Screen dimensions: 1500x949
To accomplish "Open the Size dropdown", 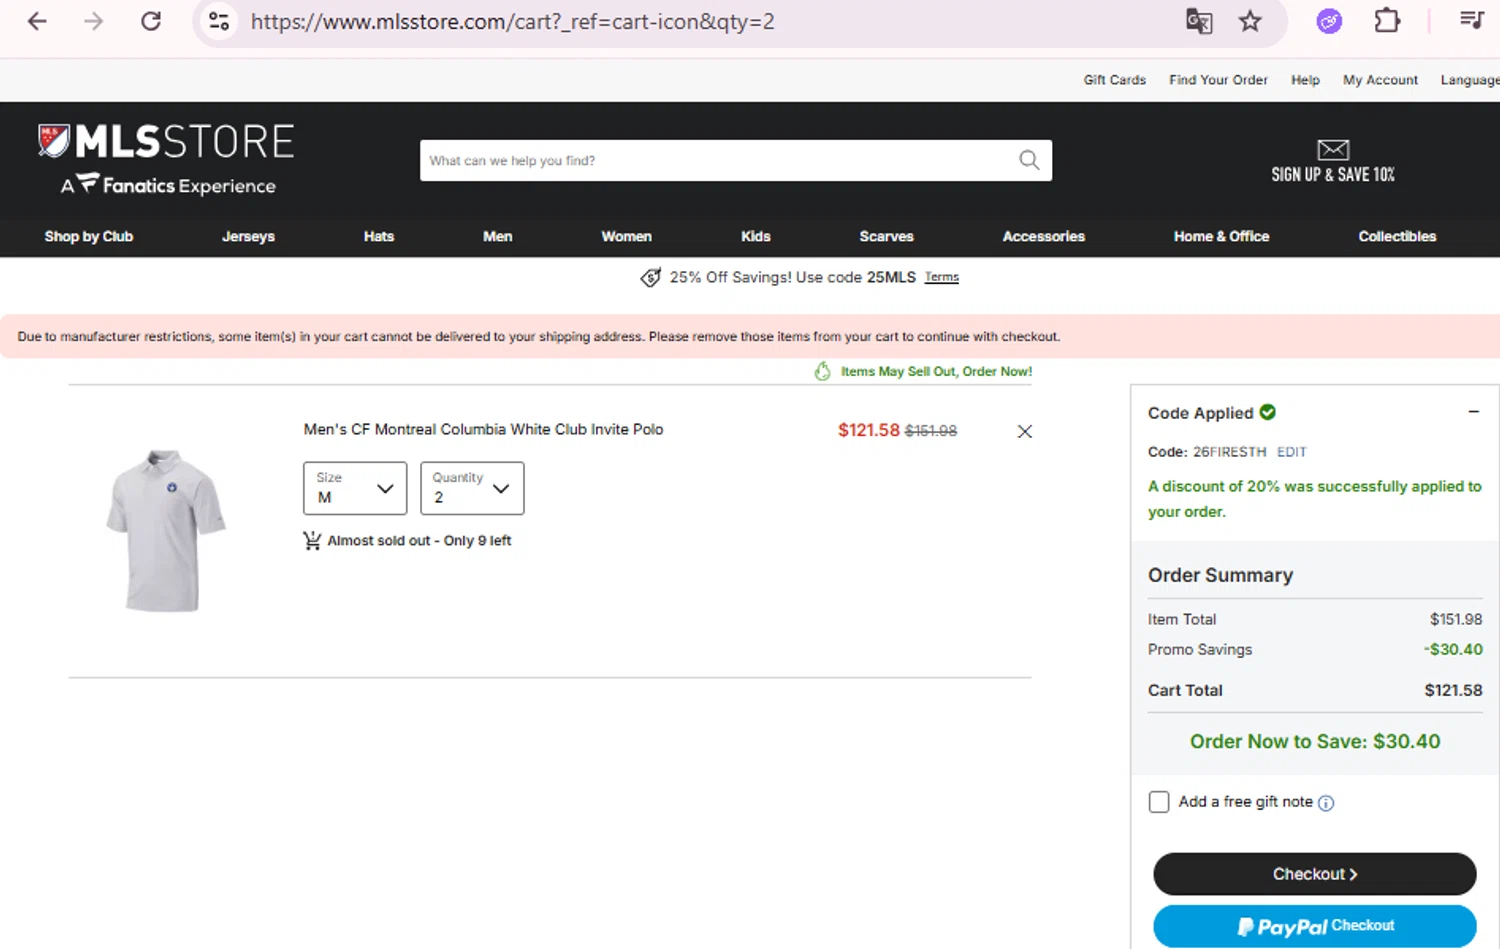I will coord(355,488).
